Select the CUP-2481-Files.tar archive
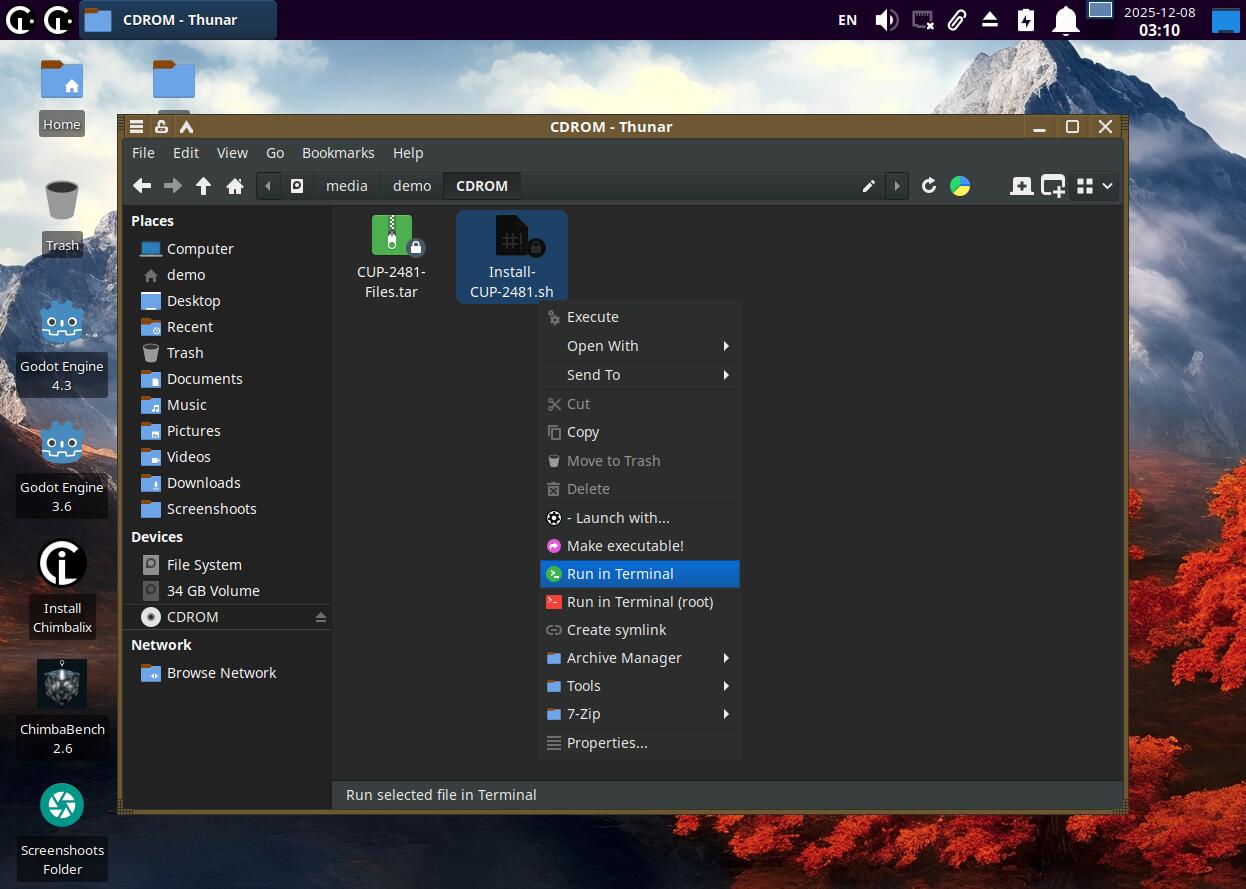The width and height of the screenshot is (1246, 889). click(x=391, y=257)
